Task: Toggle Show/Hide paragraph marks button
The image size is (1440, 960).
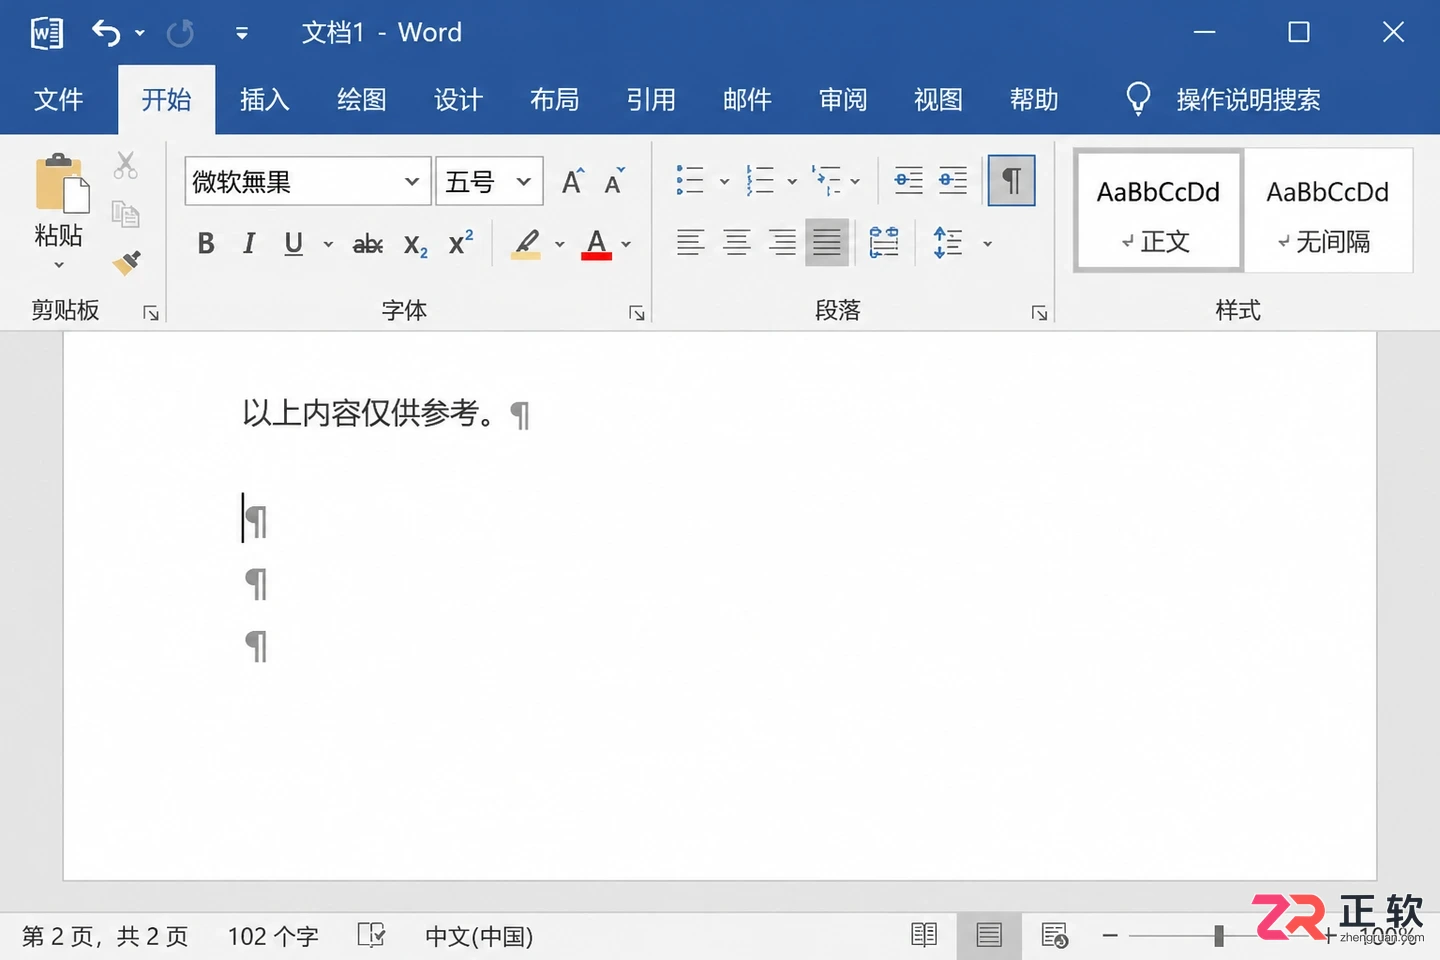Action: 1011,181
